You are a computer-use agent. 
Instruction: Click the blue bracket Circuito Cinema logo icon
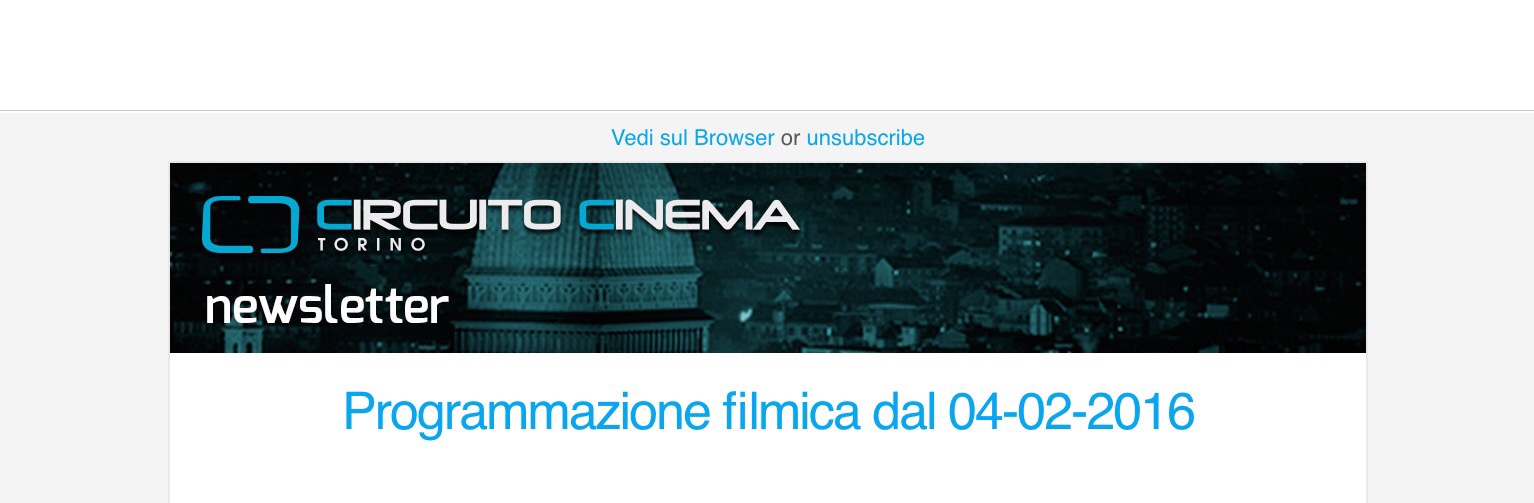coord(250,224)
